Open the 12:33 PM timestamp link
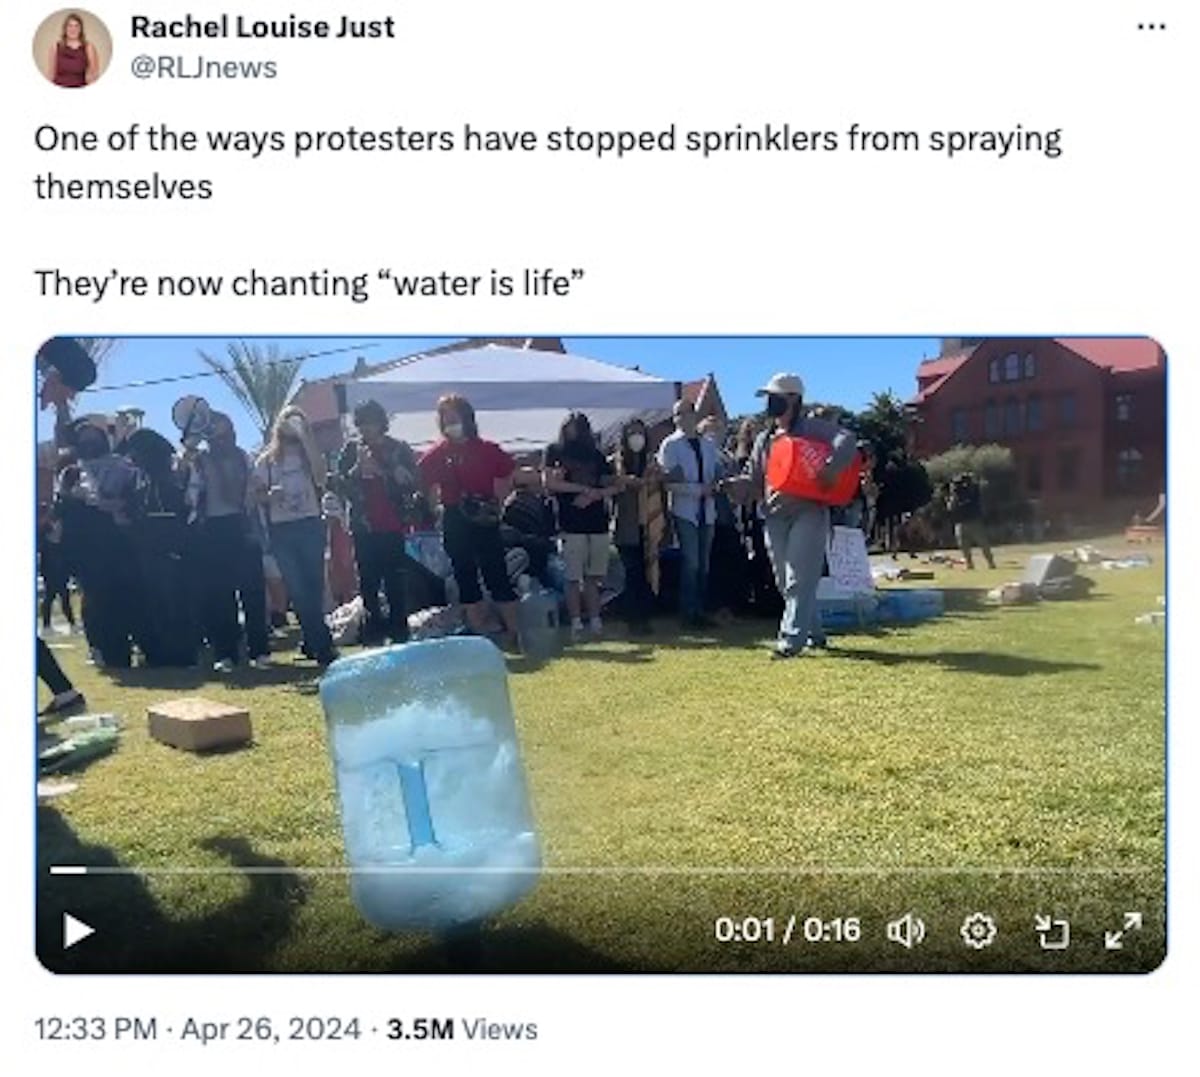1200x1077 pixels. [x=96, y=1029]
